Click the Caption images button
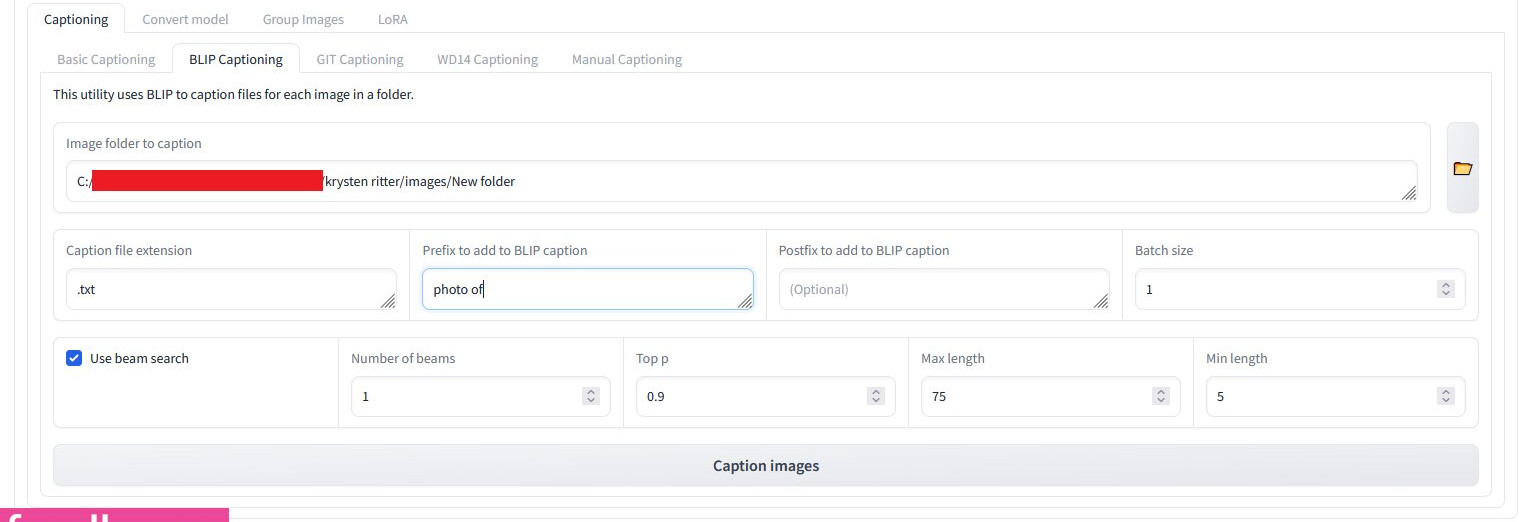 pos(765,465)
